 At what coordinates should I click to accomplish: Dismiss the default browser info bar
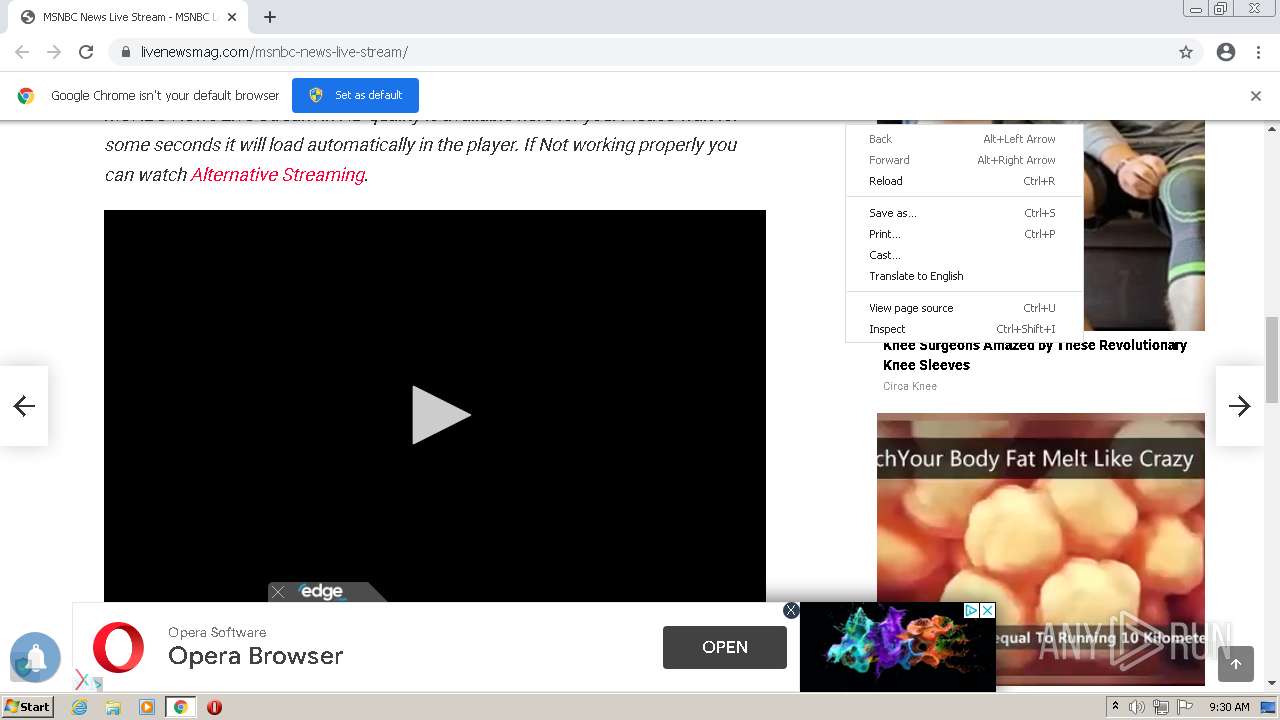coord(1256,96)
